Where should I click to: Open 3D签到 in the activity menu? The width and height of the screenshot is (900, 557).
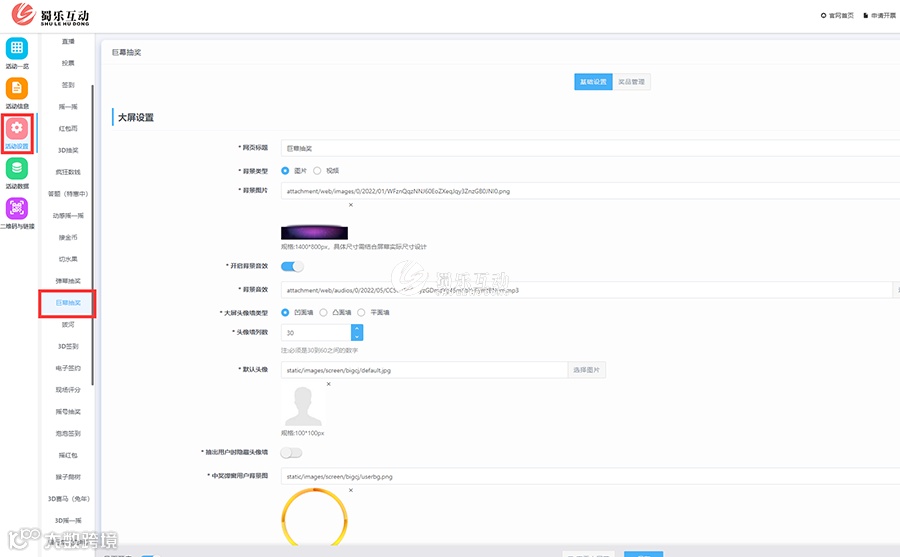pyautogui.click(x=68, y=346)
